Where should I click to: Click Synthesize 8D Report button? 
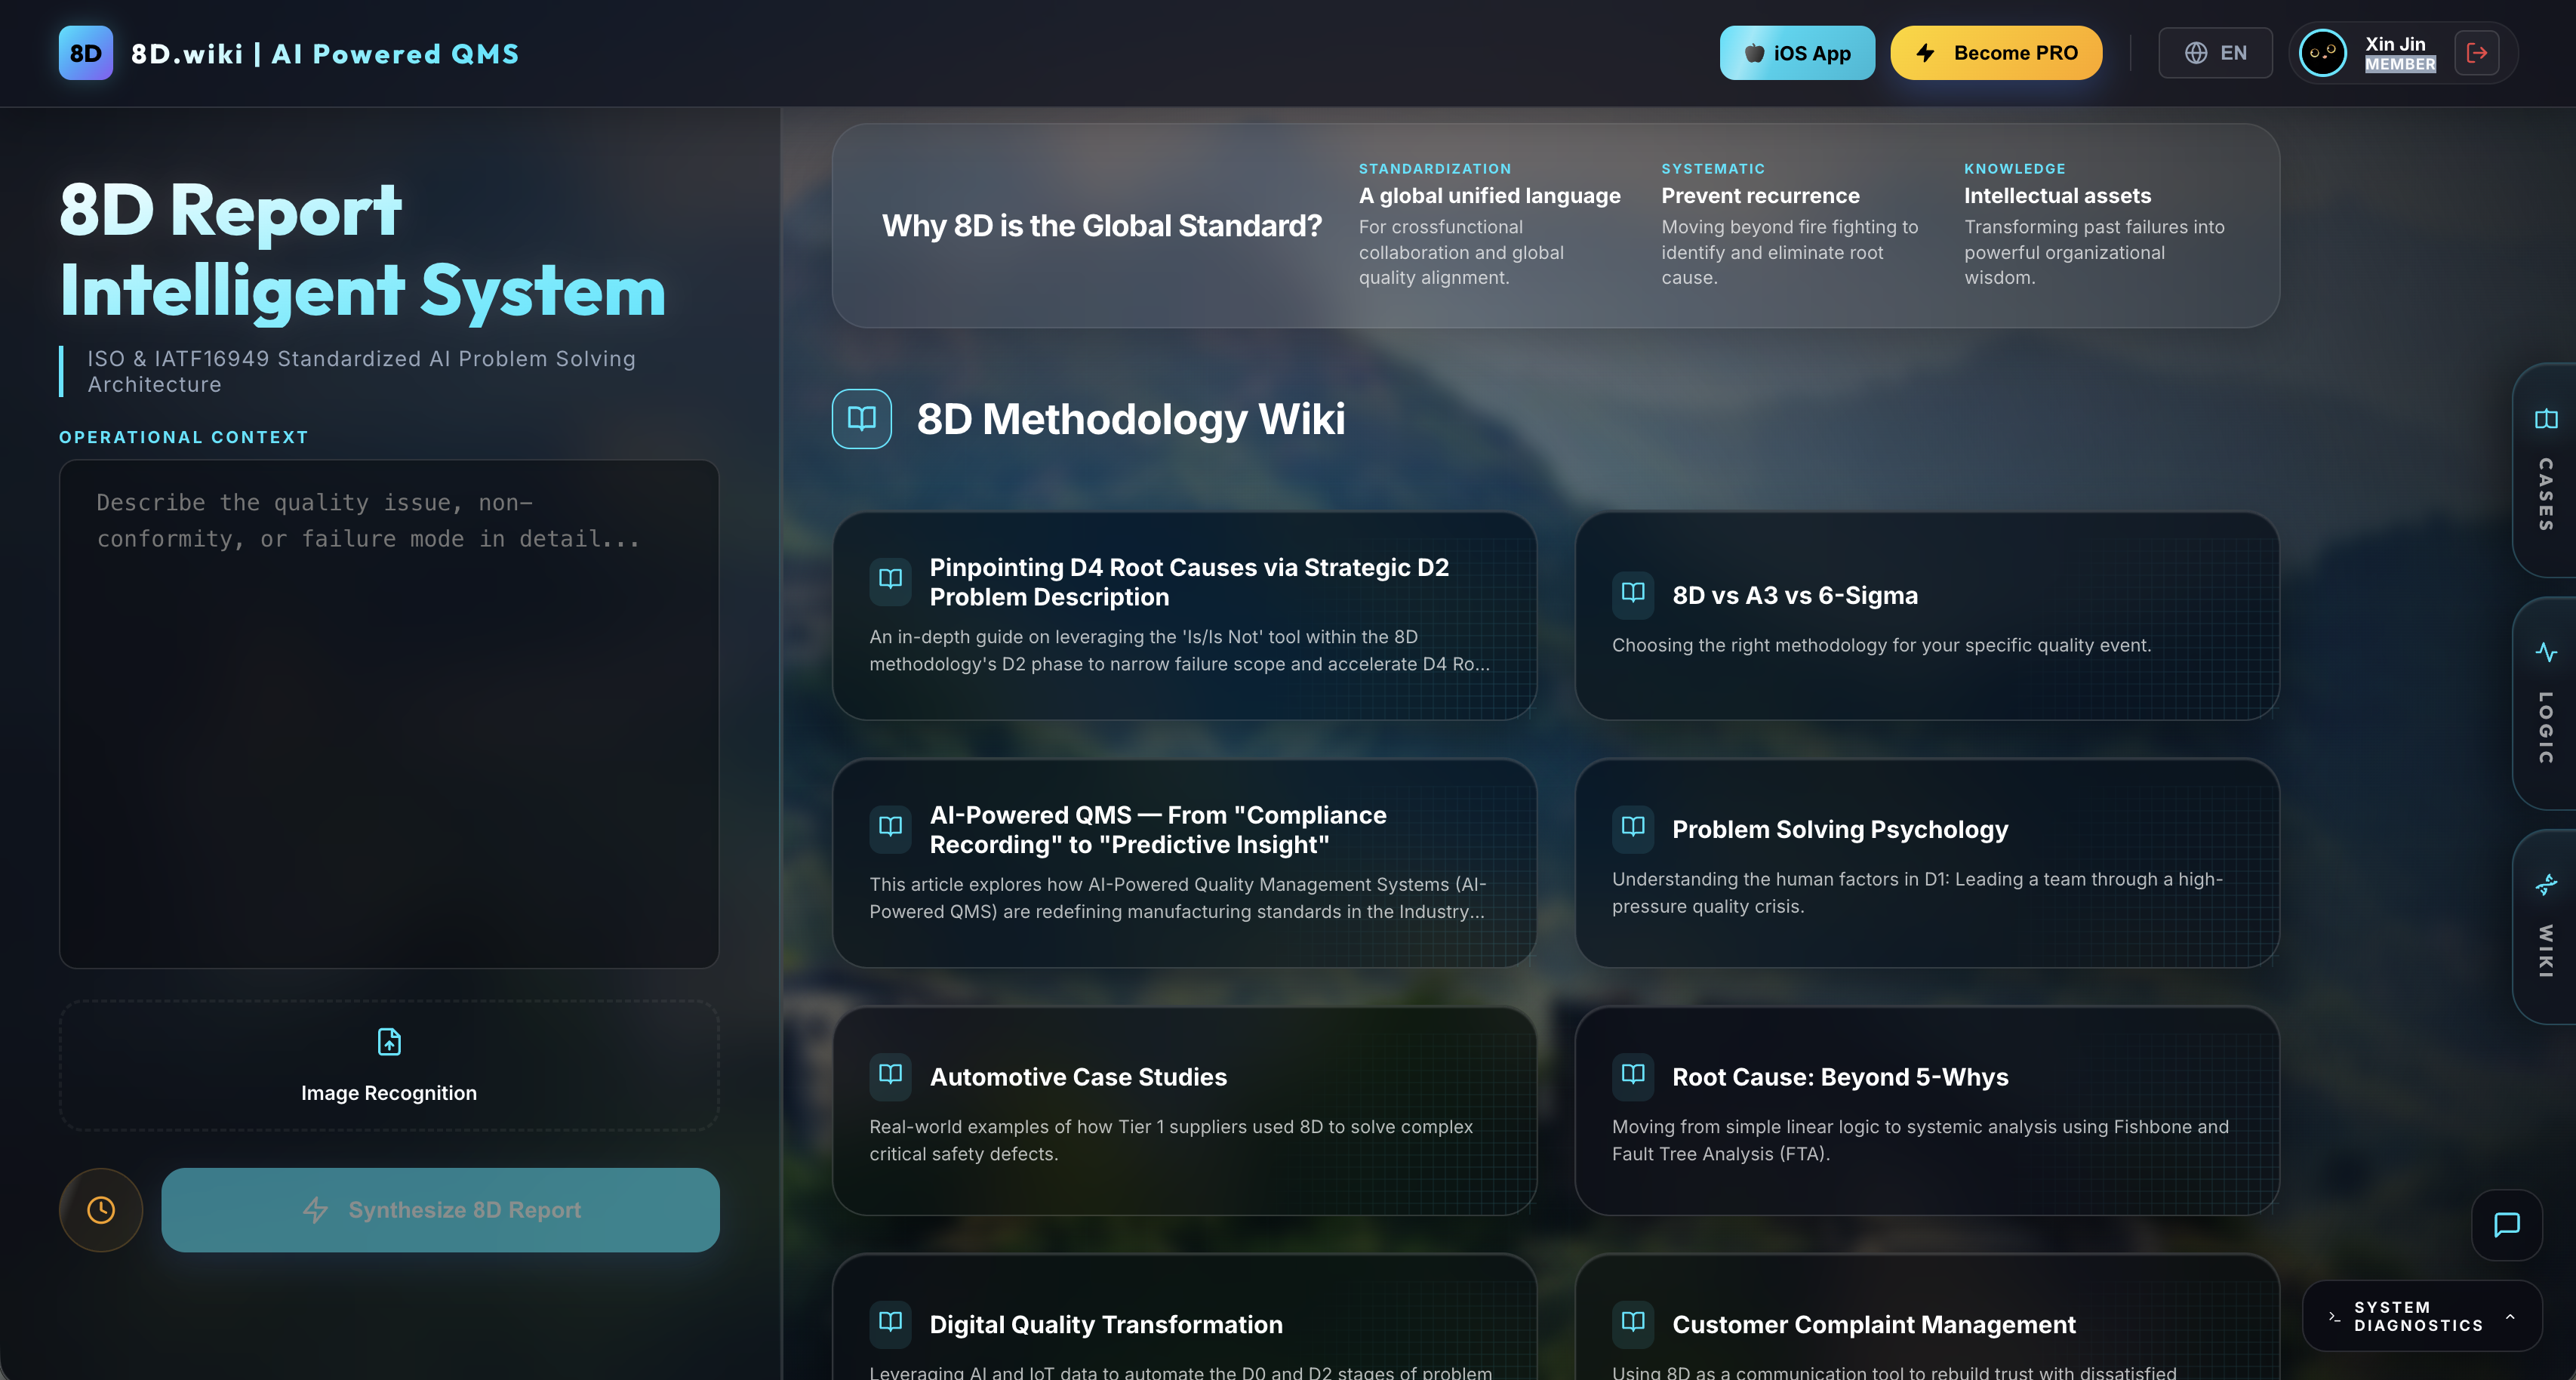(440, 1210)
